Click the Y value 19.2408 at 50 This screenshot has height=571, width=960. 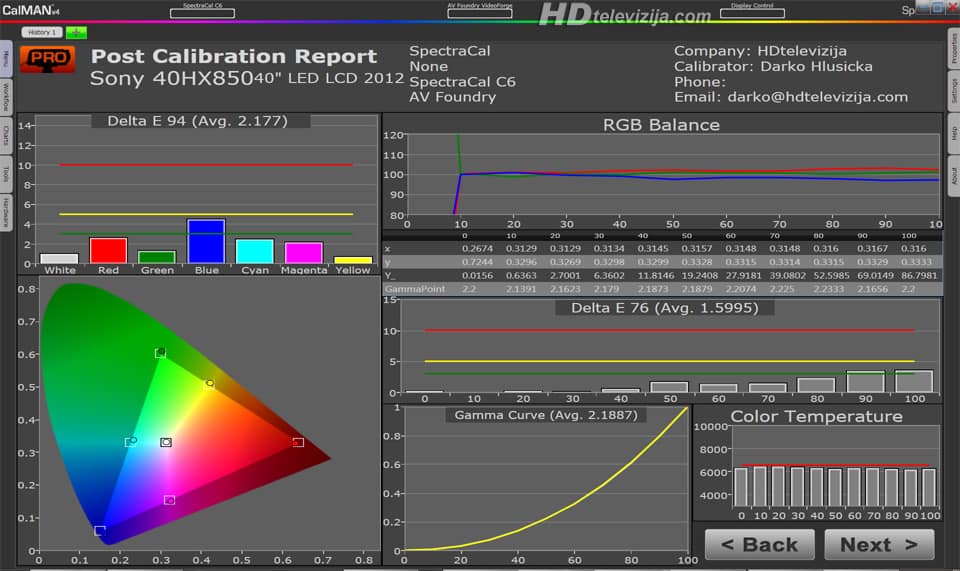click(699, 275)
